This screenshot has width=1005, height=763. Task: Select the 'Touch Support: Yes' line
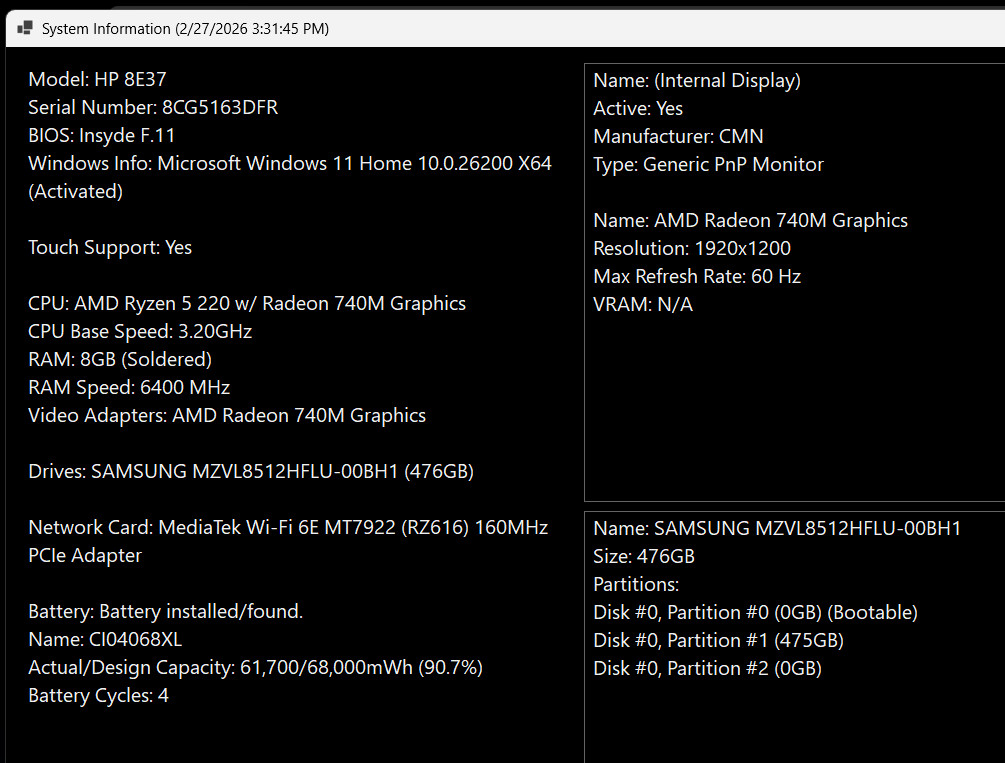click(110, 247)
